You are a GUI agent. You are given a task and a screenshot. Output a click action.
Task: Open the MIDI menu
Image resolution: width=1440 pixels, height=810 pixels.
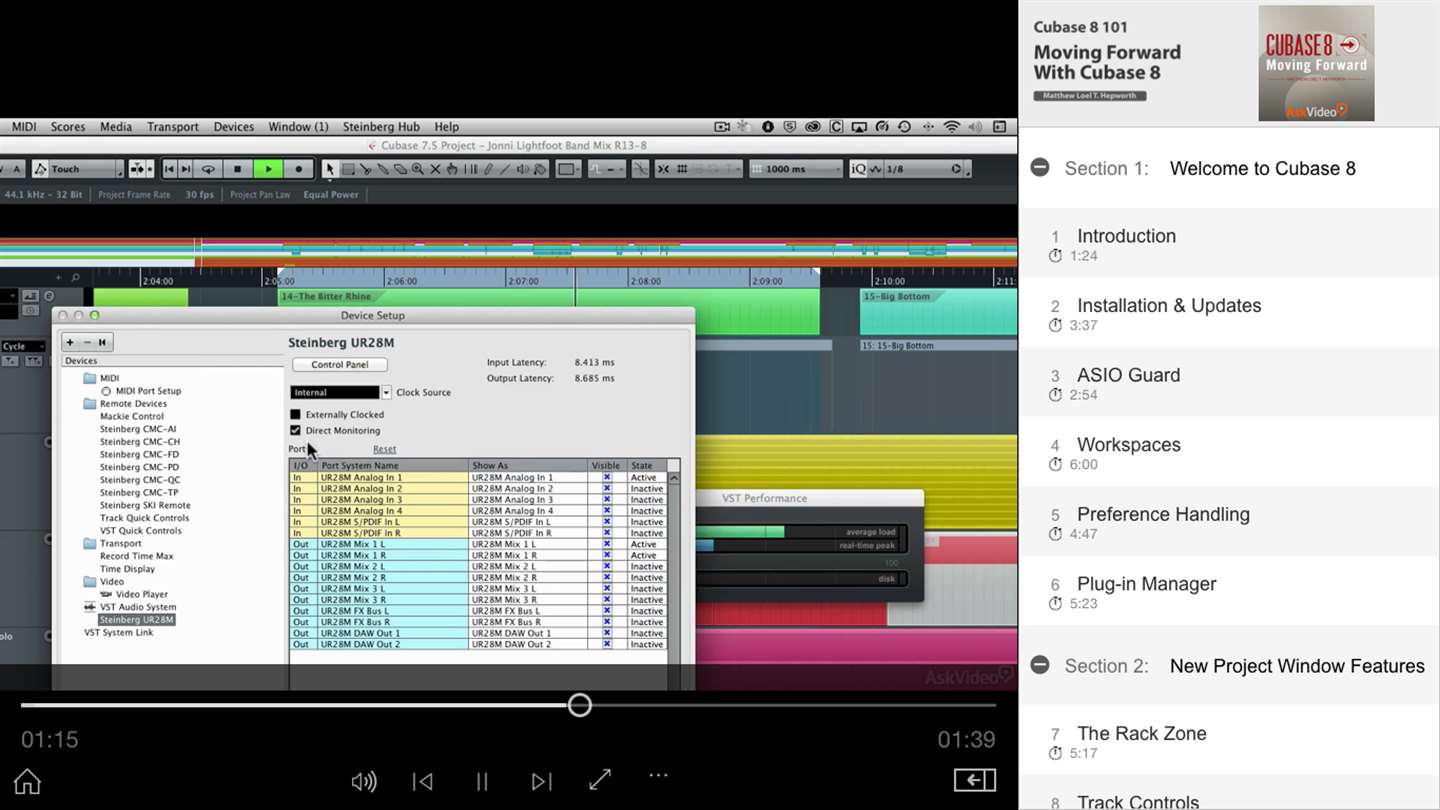click(24, 127)
